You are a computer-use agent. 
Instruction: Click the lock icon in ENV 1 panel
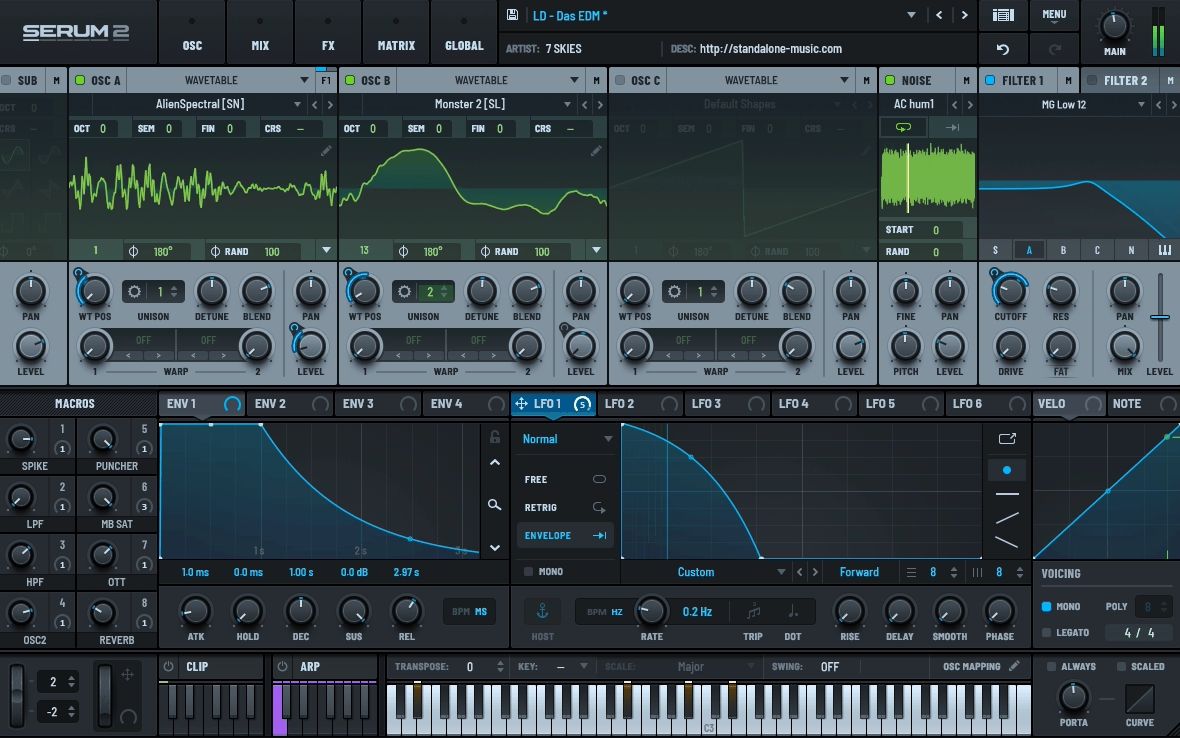point(494,436)
